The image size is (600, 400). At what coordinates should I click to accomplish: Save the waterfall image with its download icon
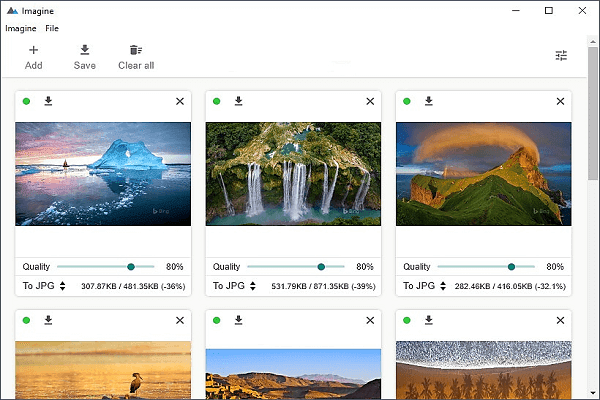click(238, 101)
